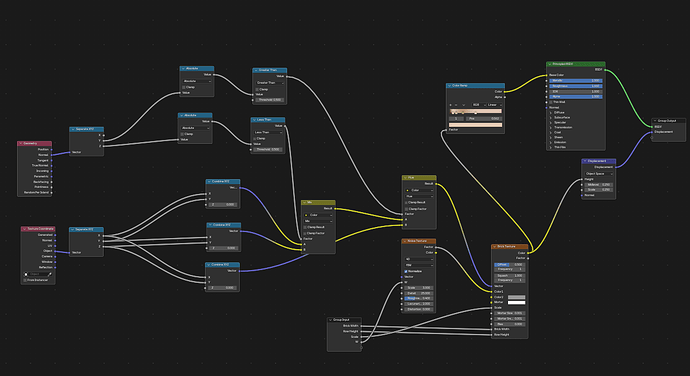Open Color data type dropdown in Mix fed by Greater Than
This screenshot has width=690, height=376.
click(419, 190)
